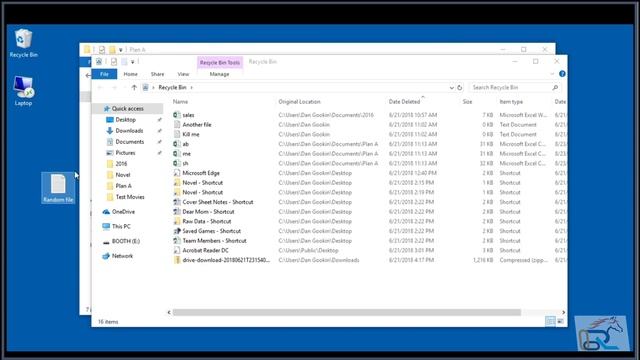Image resolution: width=640 pixels, height=360 pixels.
Task: Open Desktop in the navigation pane
Action: point(125,120)
